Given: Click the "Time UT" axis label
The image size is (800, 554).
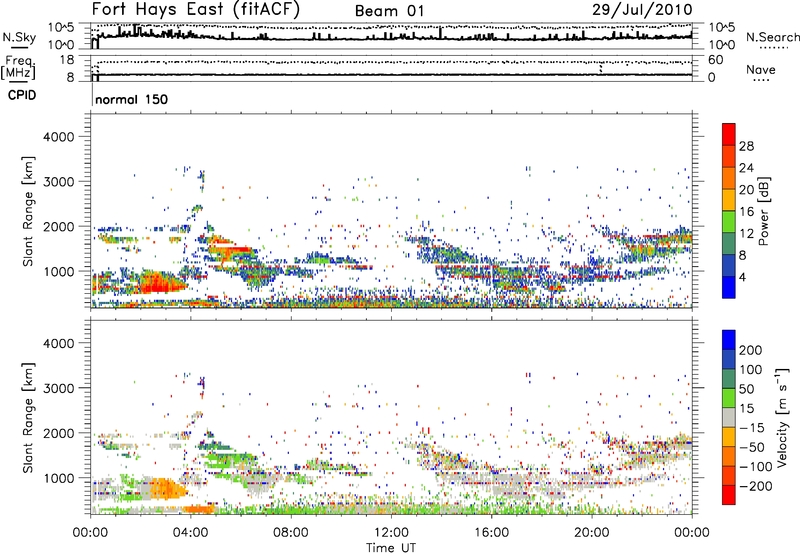Looking at the screenshot, I should 391,548.
